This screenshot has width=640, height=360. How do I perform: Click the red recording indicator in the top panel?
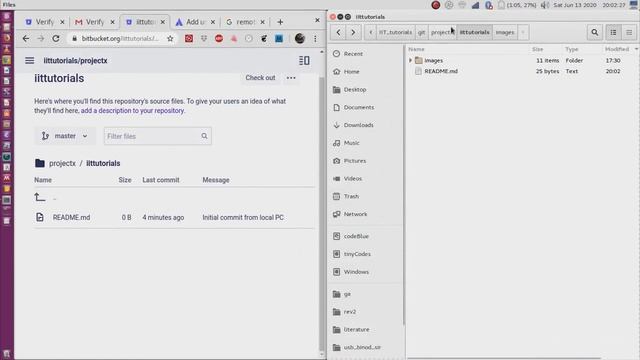point(436,5)
